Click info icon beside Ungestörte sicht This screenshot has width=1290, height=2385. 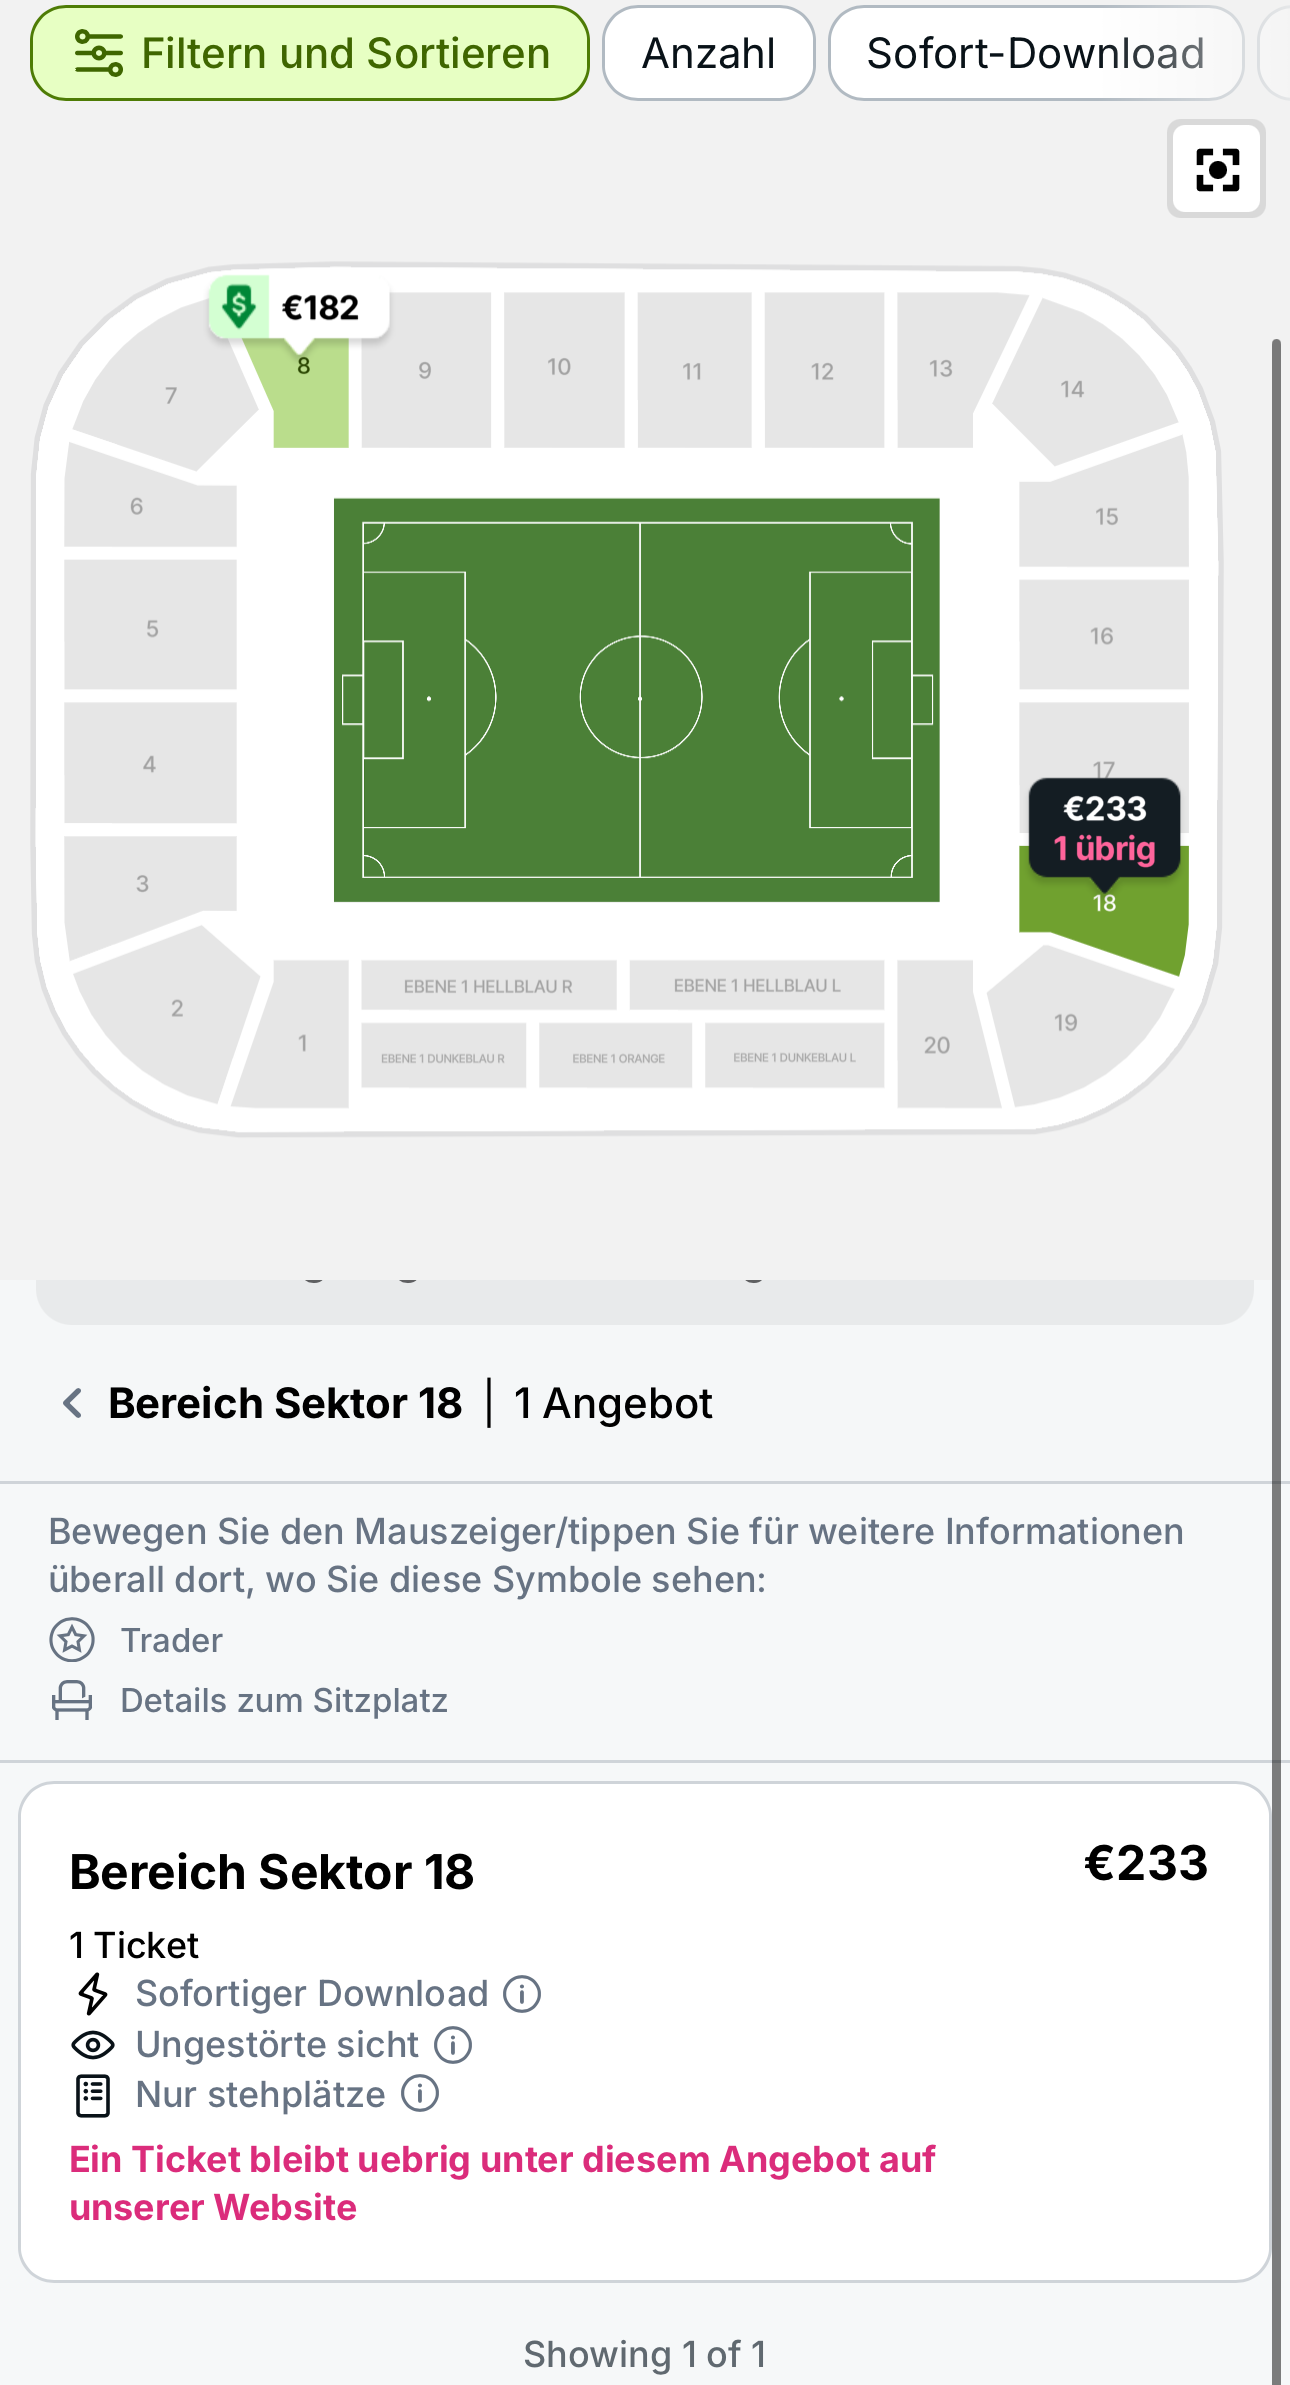click(x=453, y=2045)
